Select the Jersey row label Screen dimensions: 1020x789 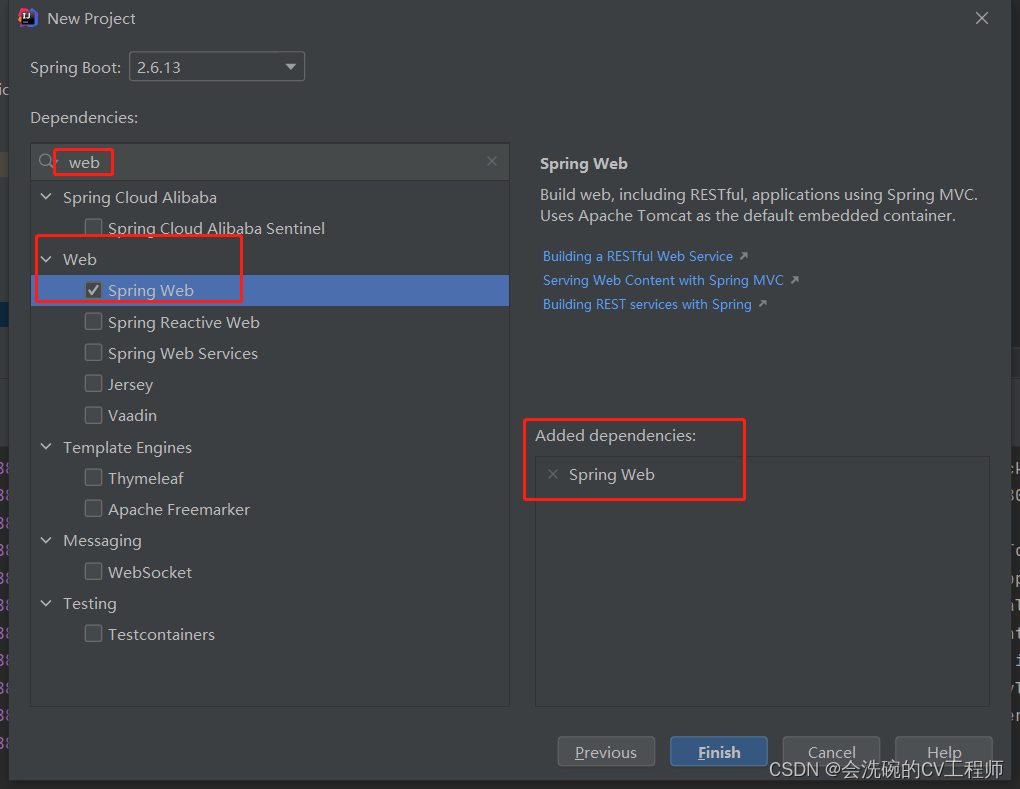click(x=130, y=384)
